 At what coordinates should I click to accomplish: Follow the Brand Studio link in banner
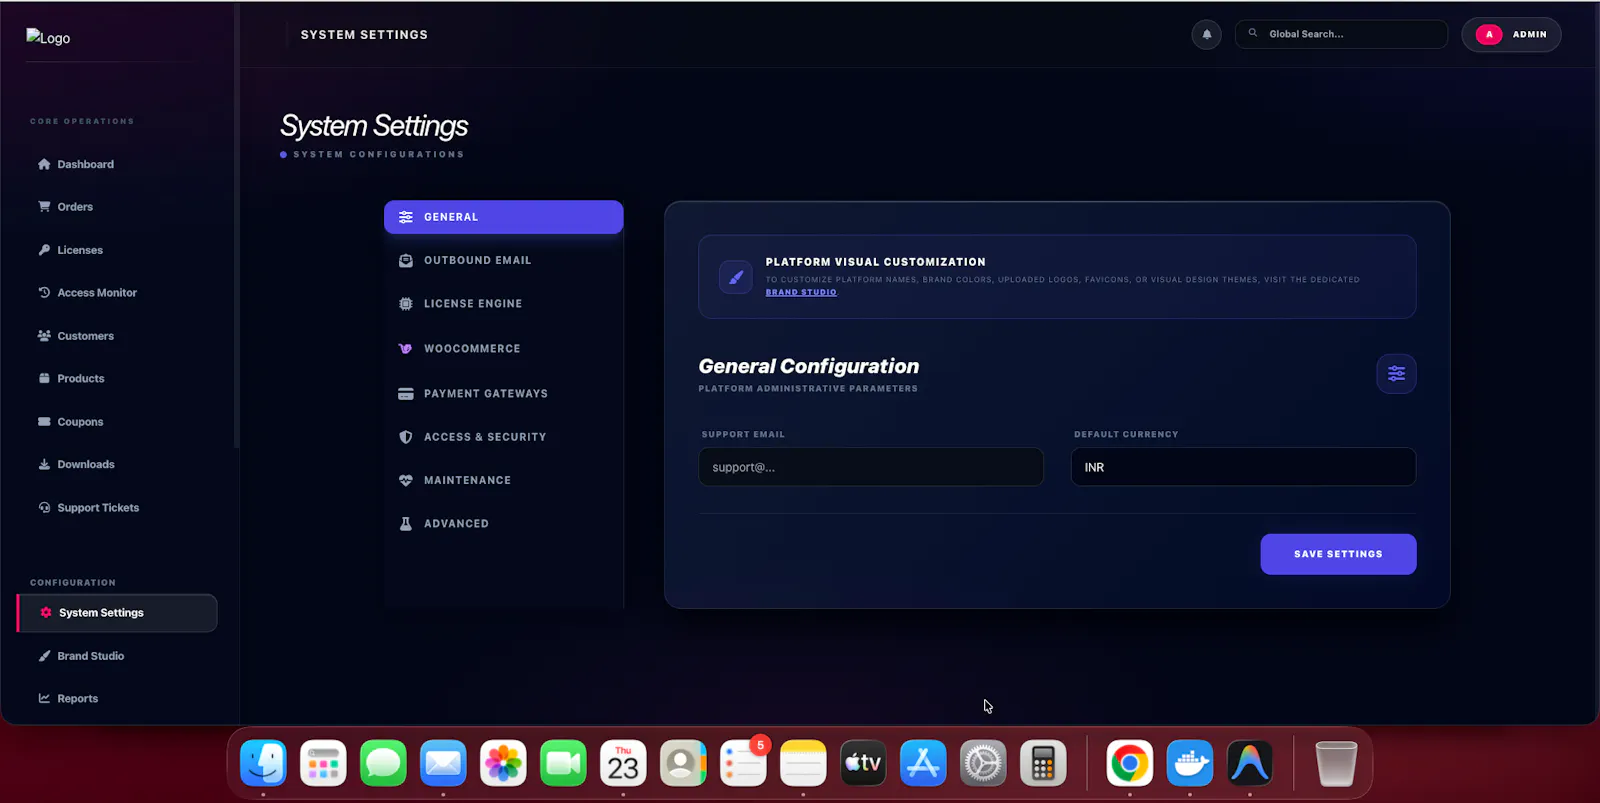pyautogui.click(x=801, y=292)
